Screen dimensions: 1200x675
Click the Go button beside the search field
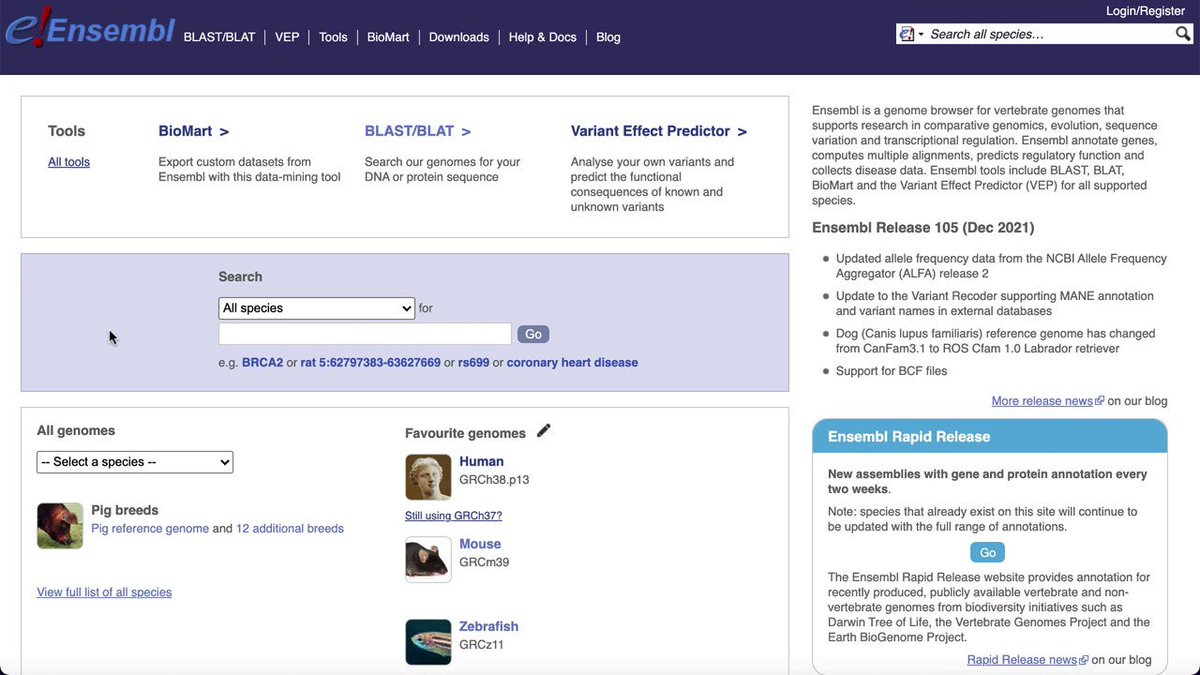click(533, 334)
